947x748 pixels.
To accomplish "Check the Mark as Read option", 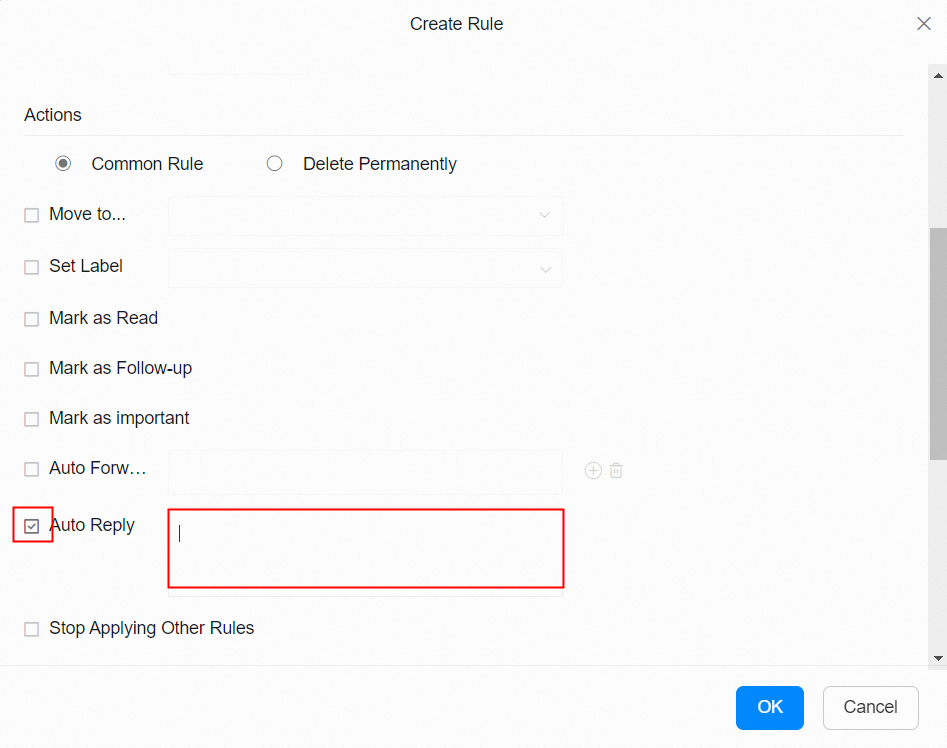I will coord(32,319).
